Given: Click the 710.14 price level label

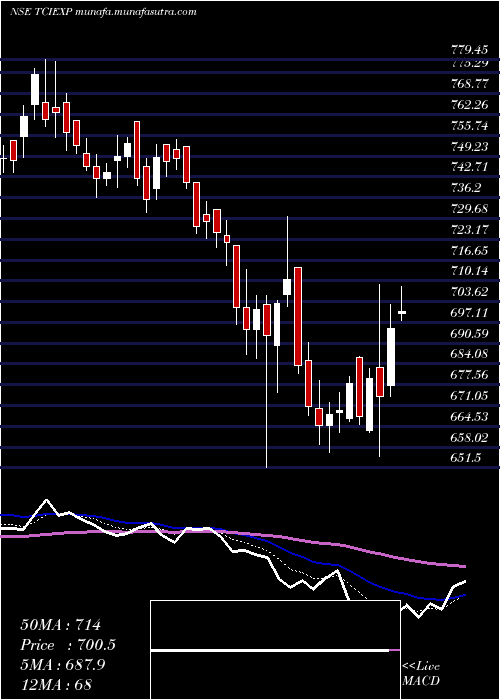Looking at the screenshot, I should tap(469, 271).
